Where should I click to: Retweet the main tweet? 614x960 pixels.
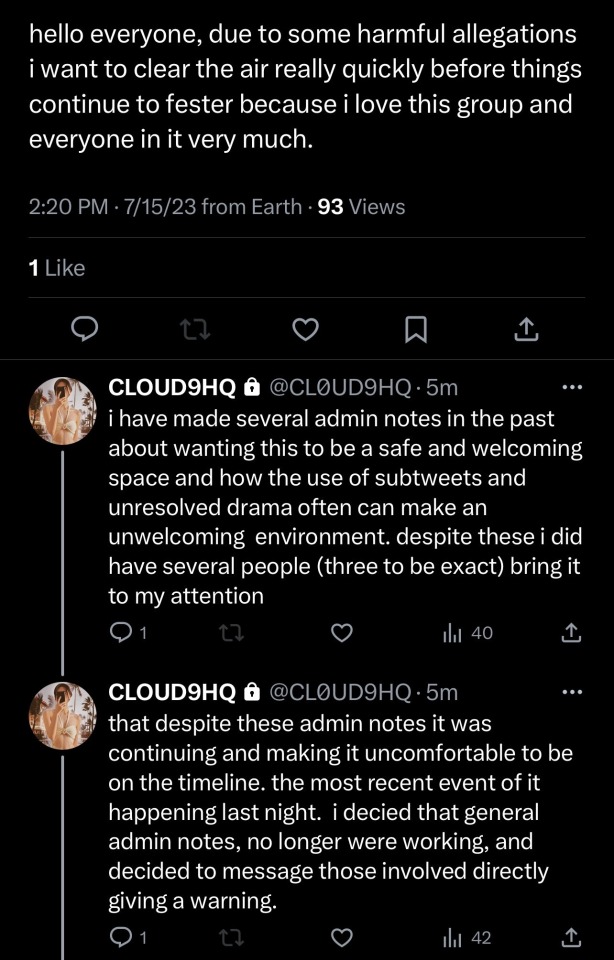[x=196, y=328]
